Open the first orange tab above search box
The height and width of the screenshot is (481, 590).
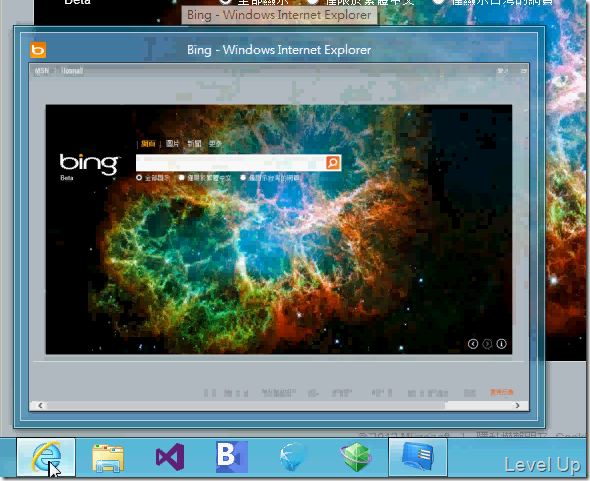click(148, 143)
